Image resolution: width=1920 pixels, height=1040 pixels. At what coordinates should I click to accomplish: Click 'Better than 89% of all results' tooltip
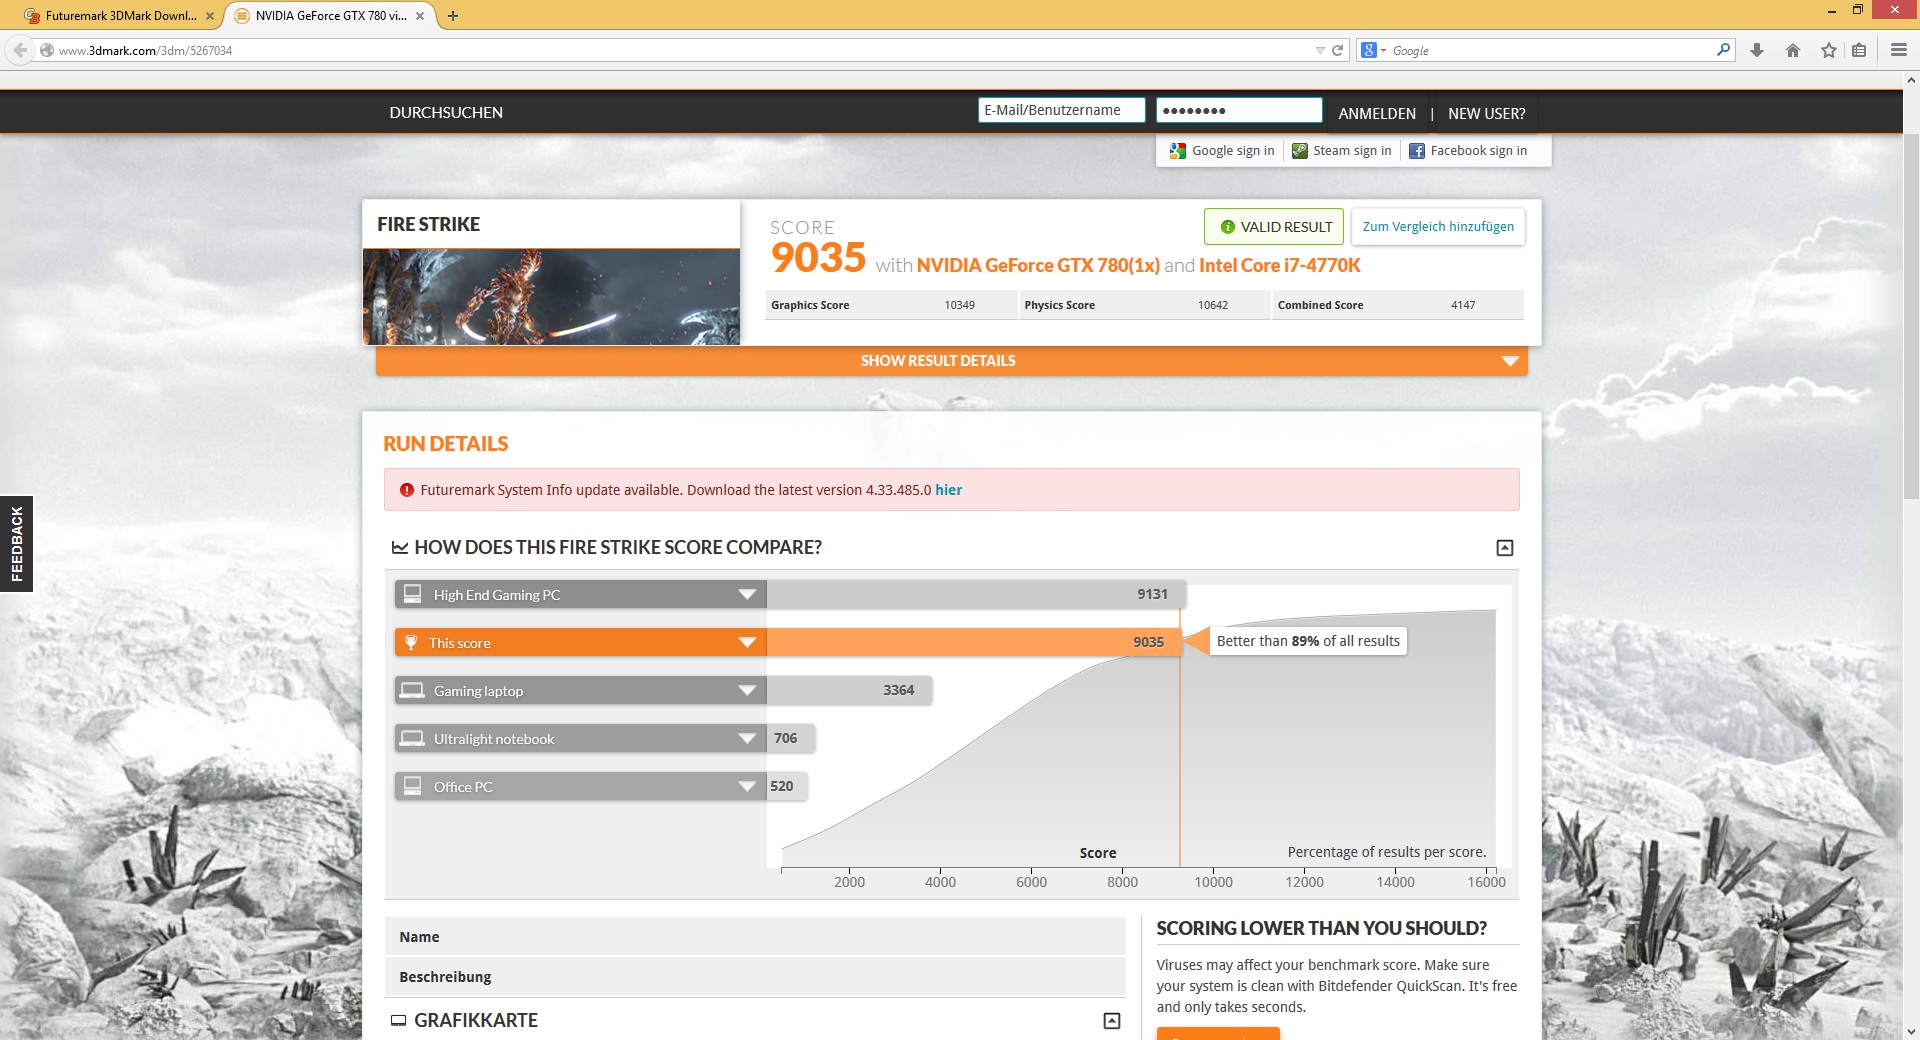[1308, 641]
